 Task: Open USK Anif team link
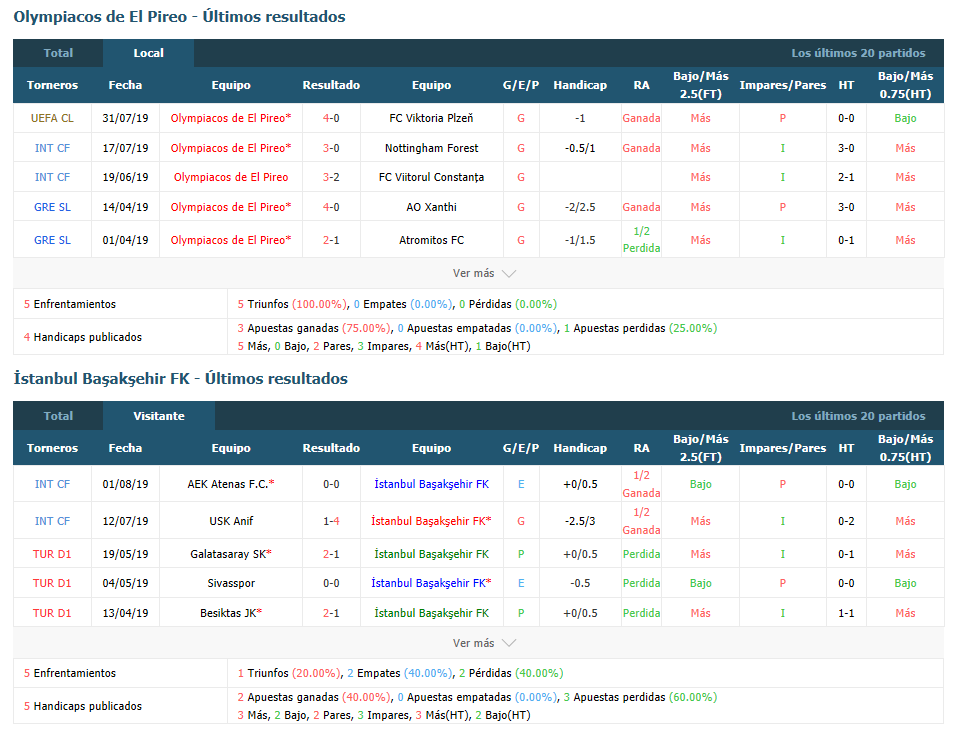point(231,521)
